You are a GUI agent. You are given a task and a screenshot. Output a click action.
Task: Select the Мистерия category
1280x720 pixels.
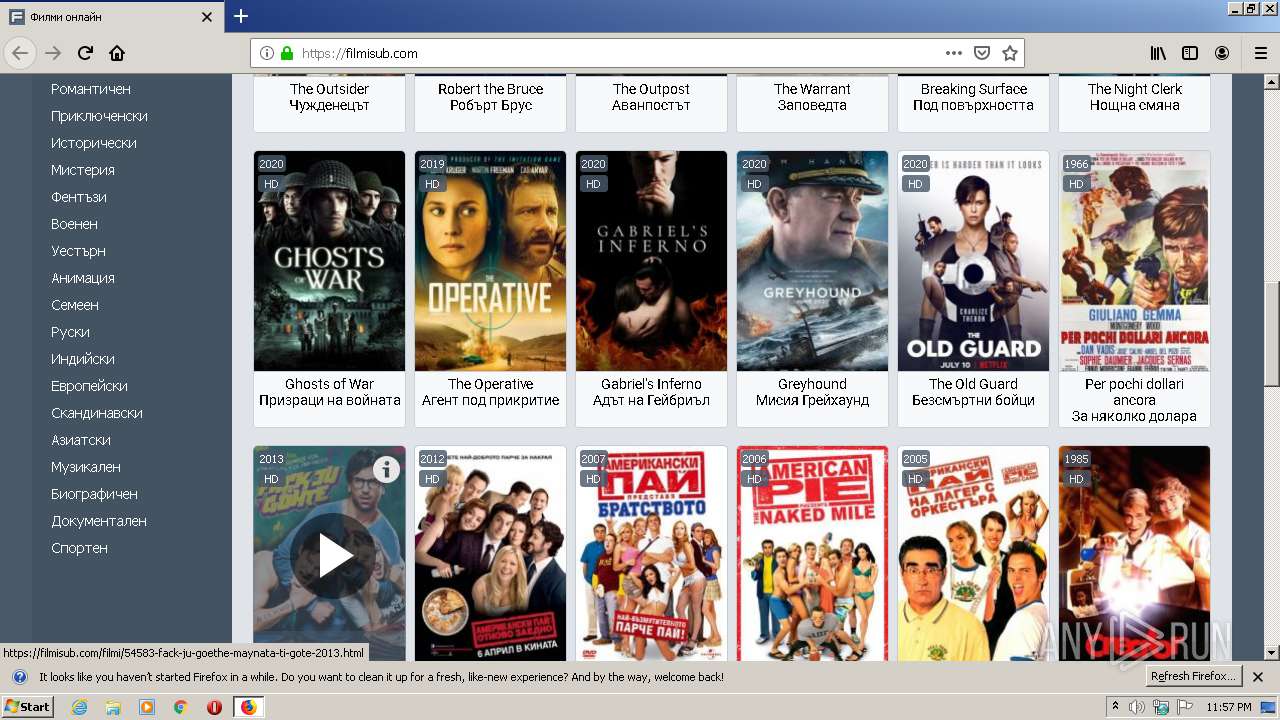[x=83, y=170]
